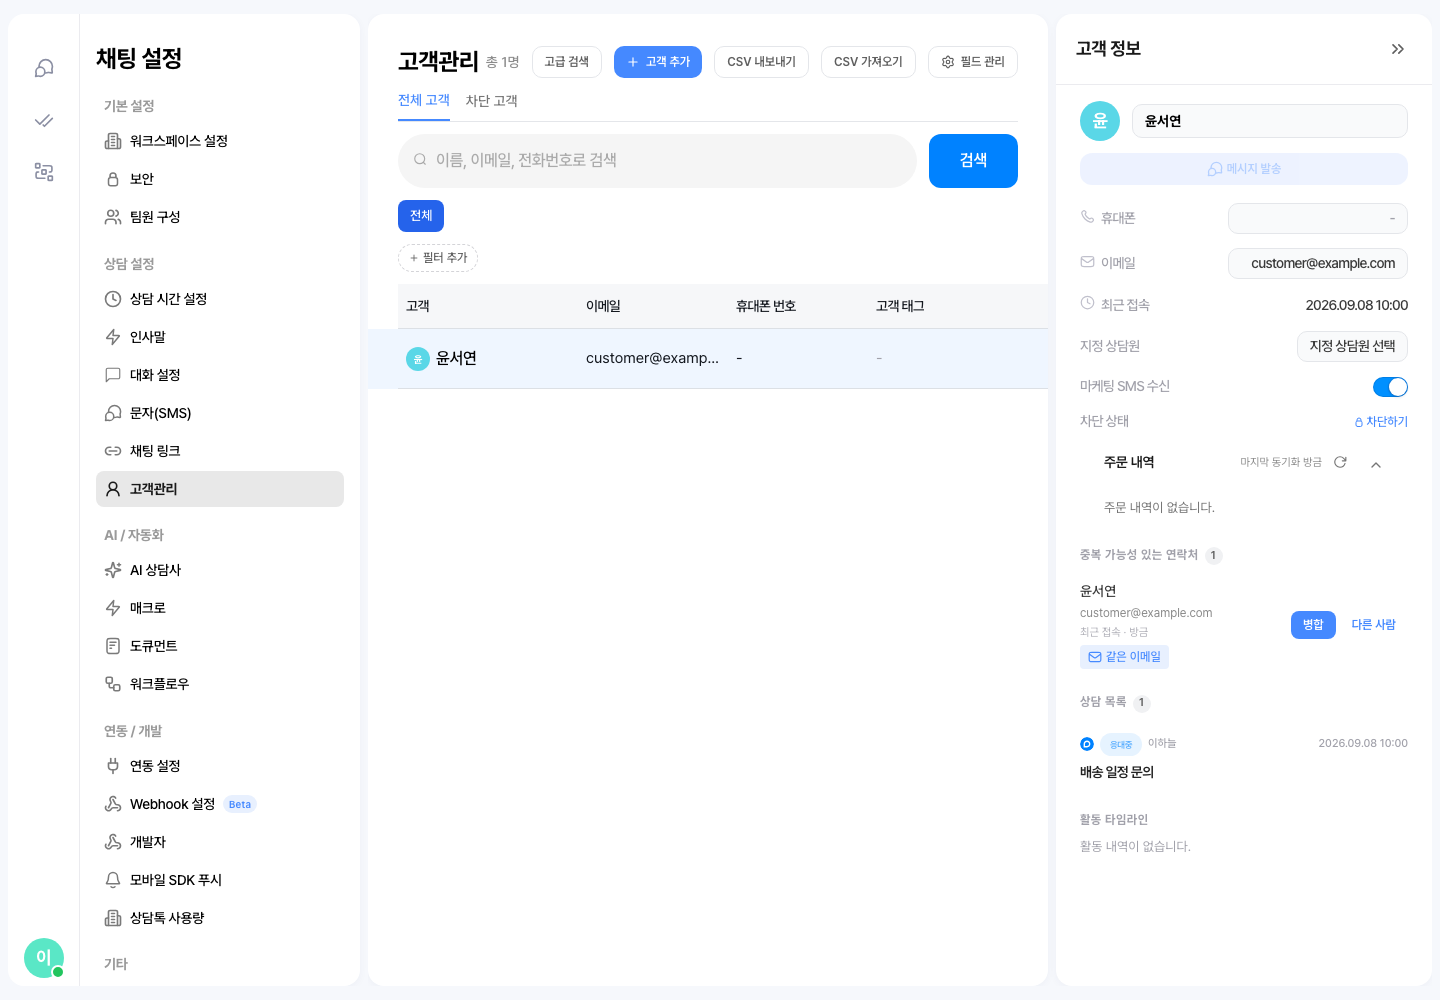This screenshot has height=1000, width=1440.
Task: Open 팀원 구성 in sidebar
Action: [220, 217]
